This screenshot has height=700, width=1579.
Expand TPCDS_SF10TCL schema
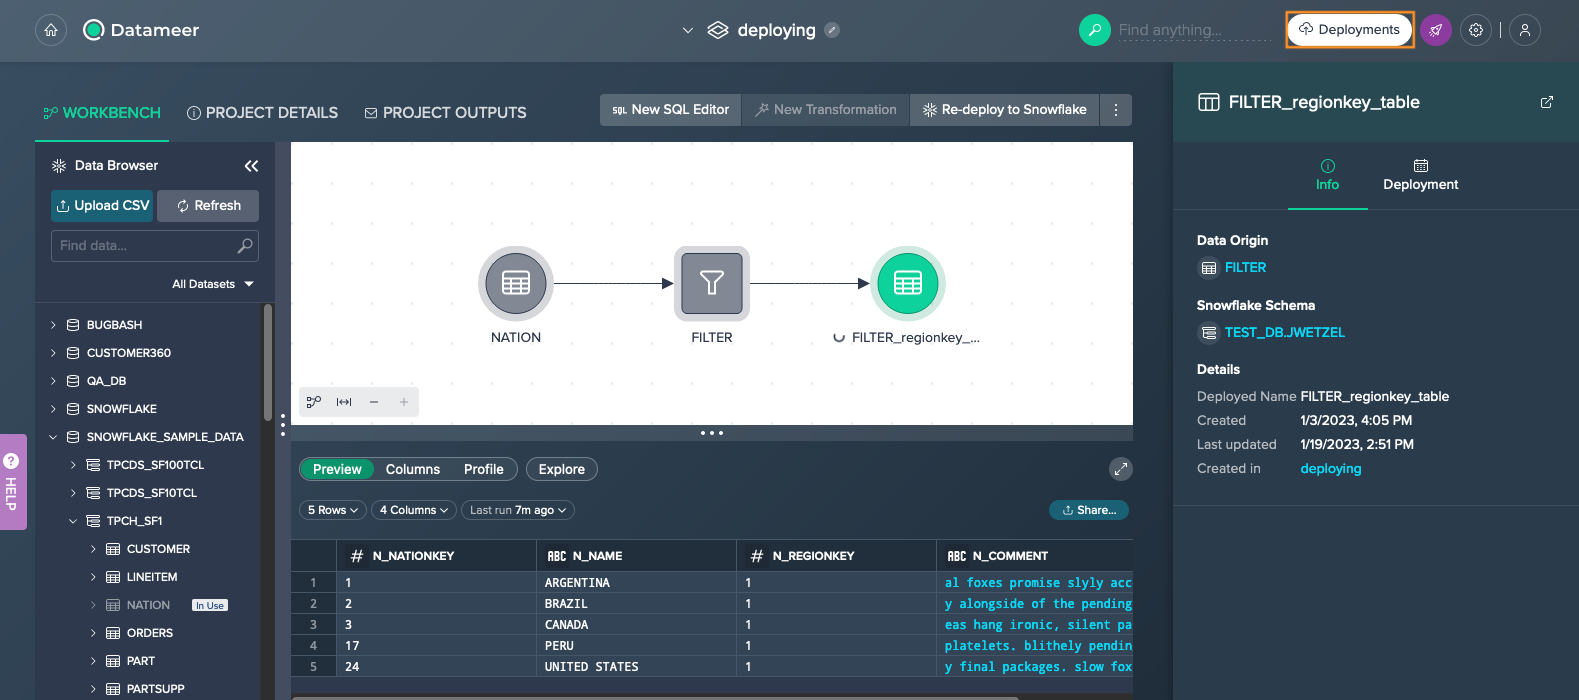(x=73, y=493)
